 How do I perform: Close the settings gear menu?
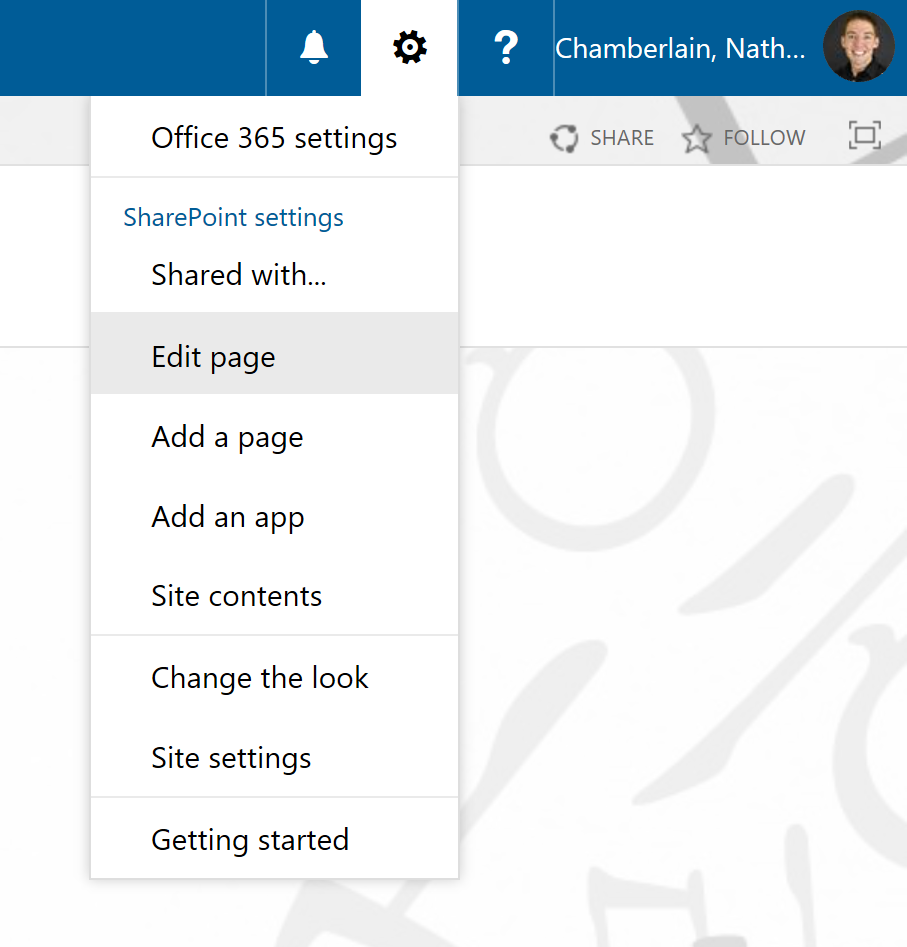[409, 47]
